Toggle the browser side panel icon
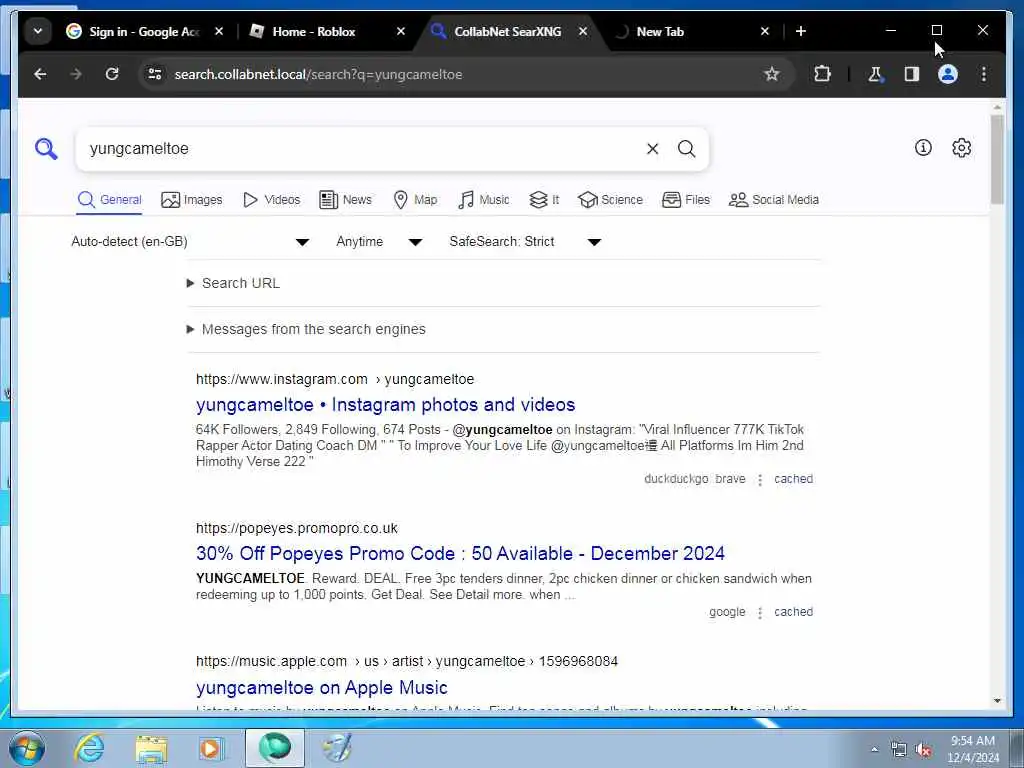This screenshot has height=768, width=1024. tap(912, 74)
